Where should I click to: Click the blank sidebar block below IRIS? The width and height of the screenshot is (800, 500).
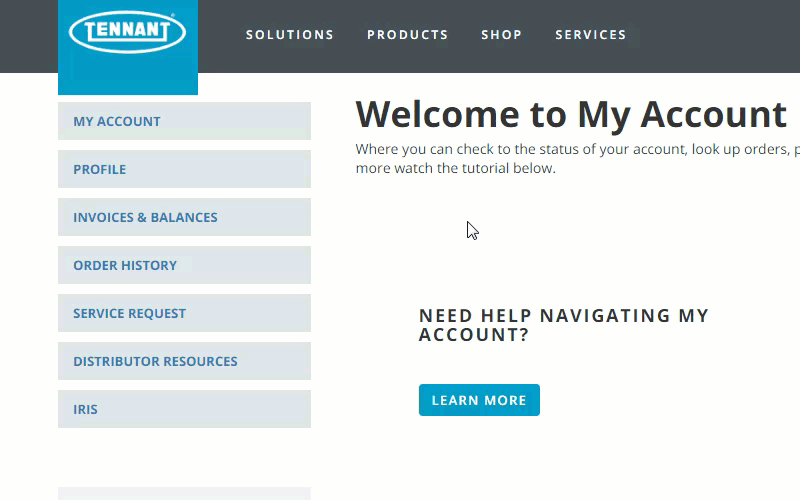pyautogui.click(x=184, y=493)
